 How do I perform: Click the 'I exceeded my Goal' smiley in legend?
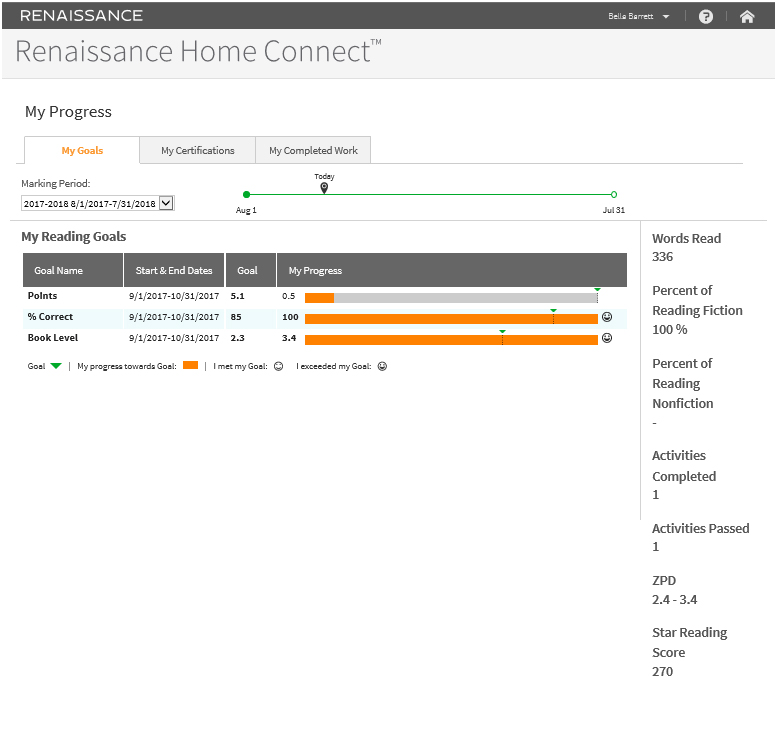click(x=382, y=367)
